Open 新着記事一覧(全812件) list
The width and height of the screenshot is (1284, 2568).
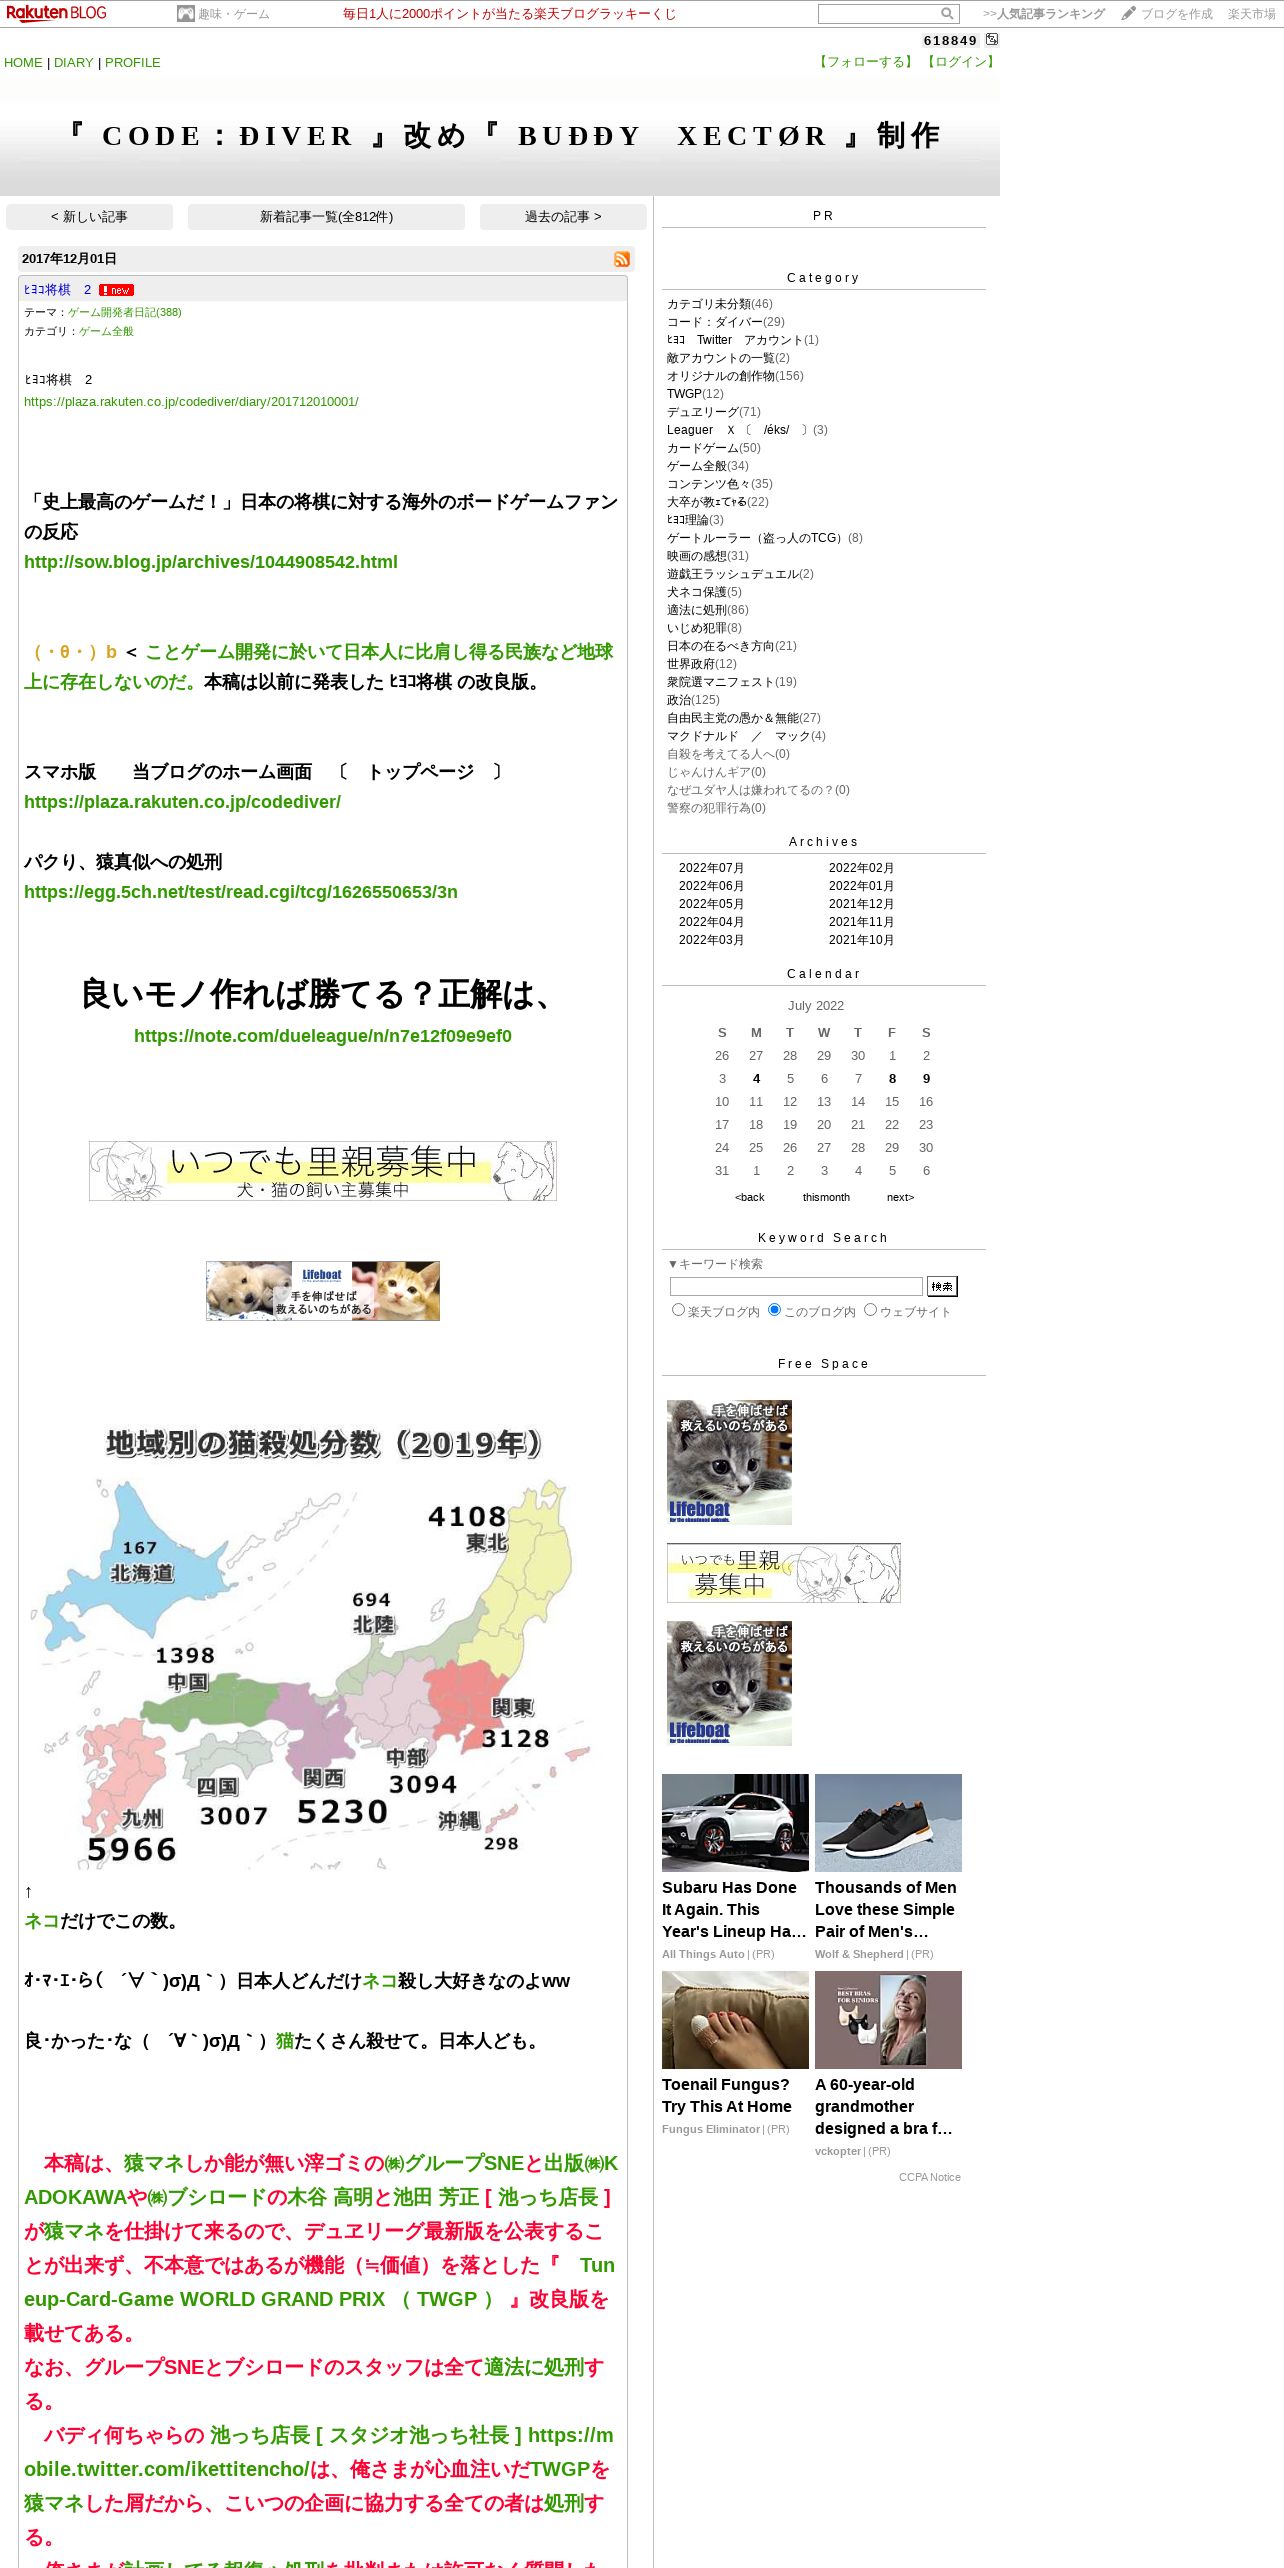pos(326,217)
